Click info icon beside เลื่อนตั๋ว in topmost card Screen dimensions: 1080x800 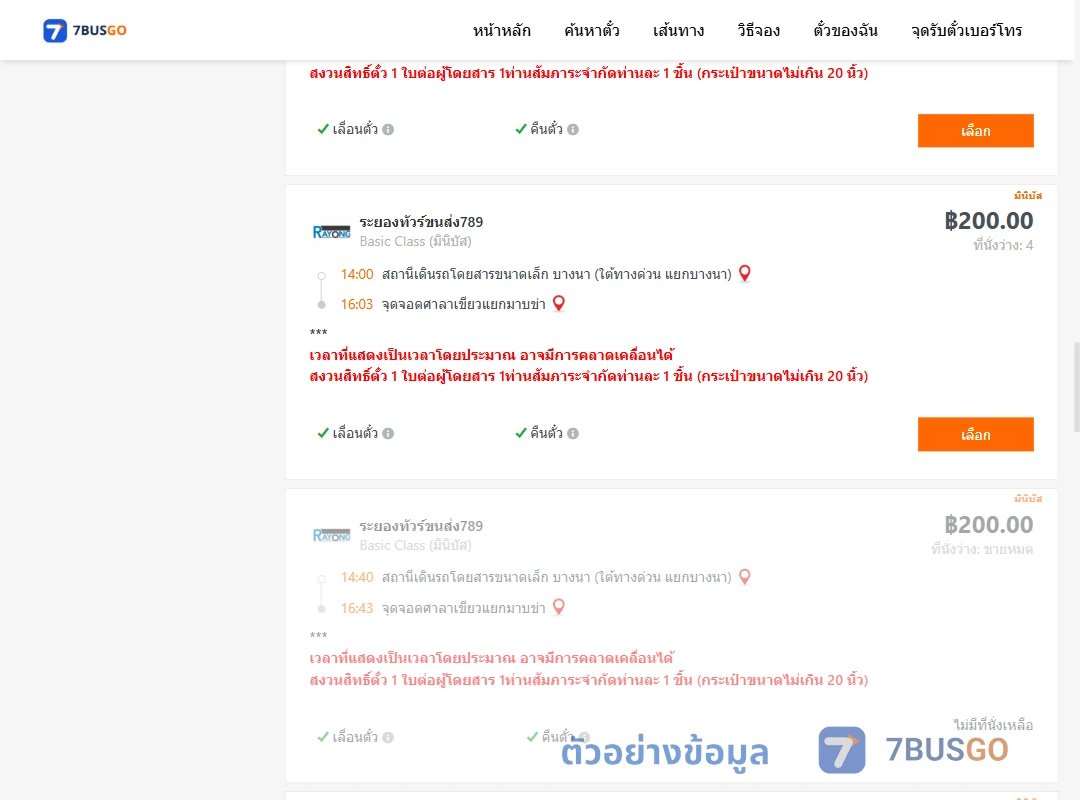(x=388, y=130)
